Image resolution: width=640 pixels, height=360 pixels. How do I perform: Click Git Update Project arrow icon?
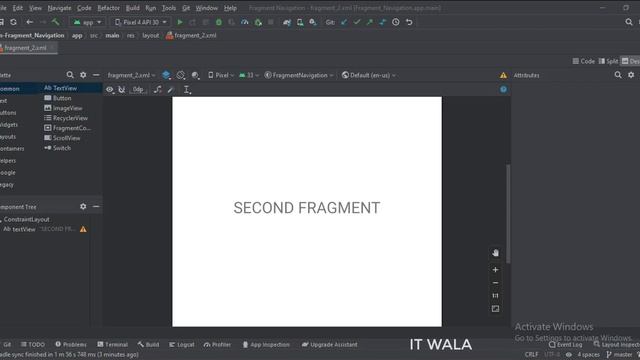[x=344, y=22]
